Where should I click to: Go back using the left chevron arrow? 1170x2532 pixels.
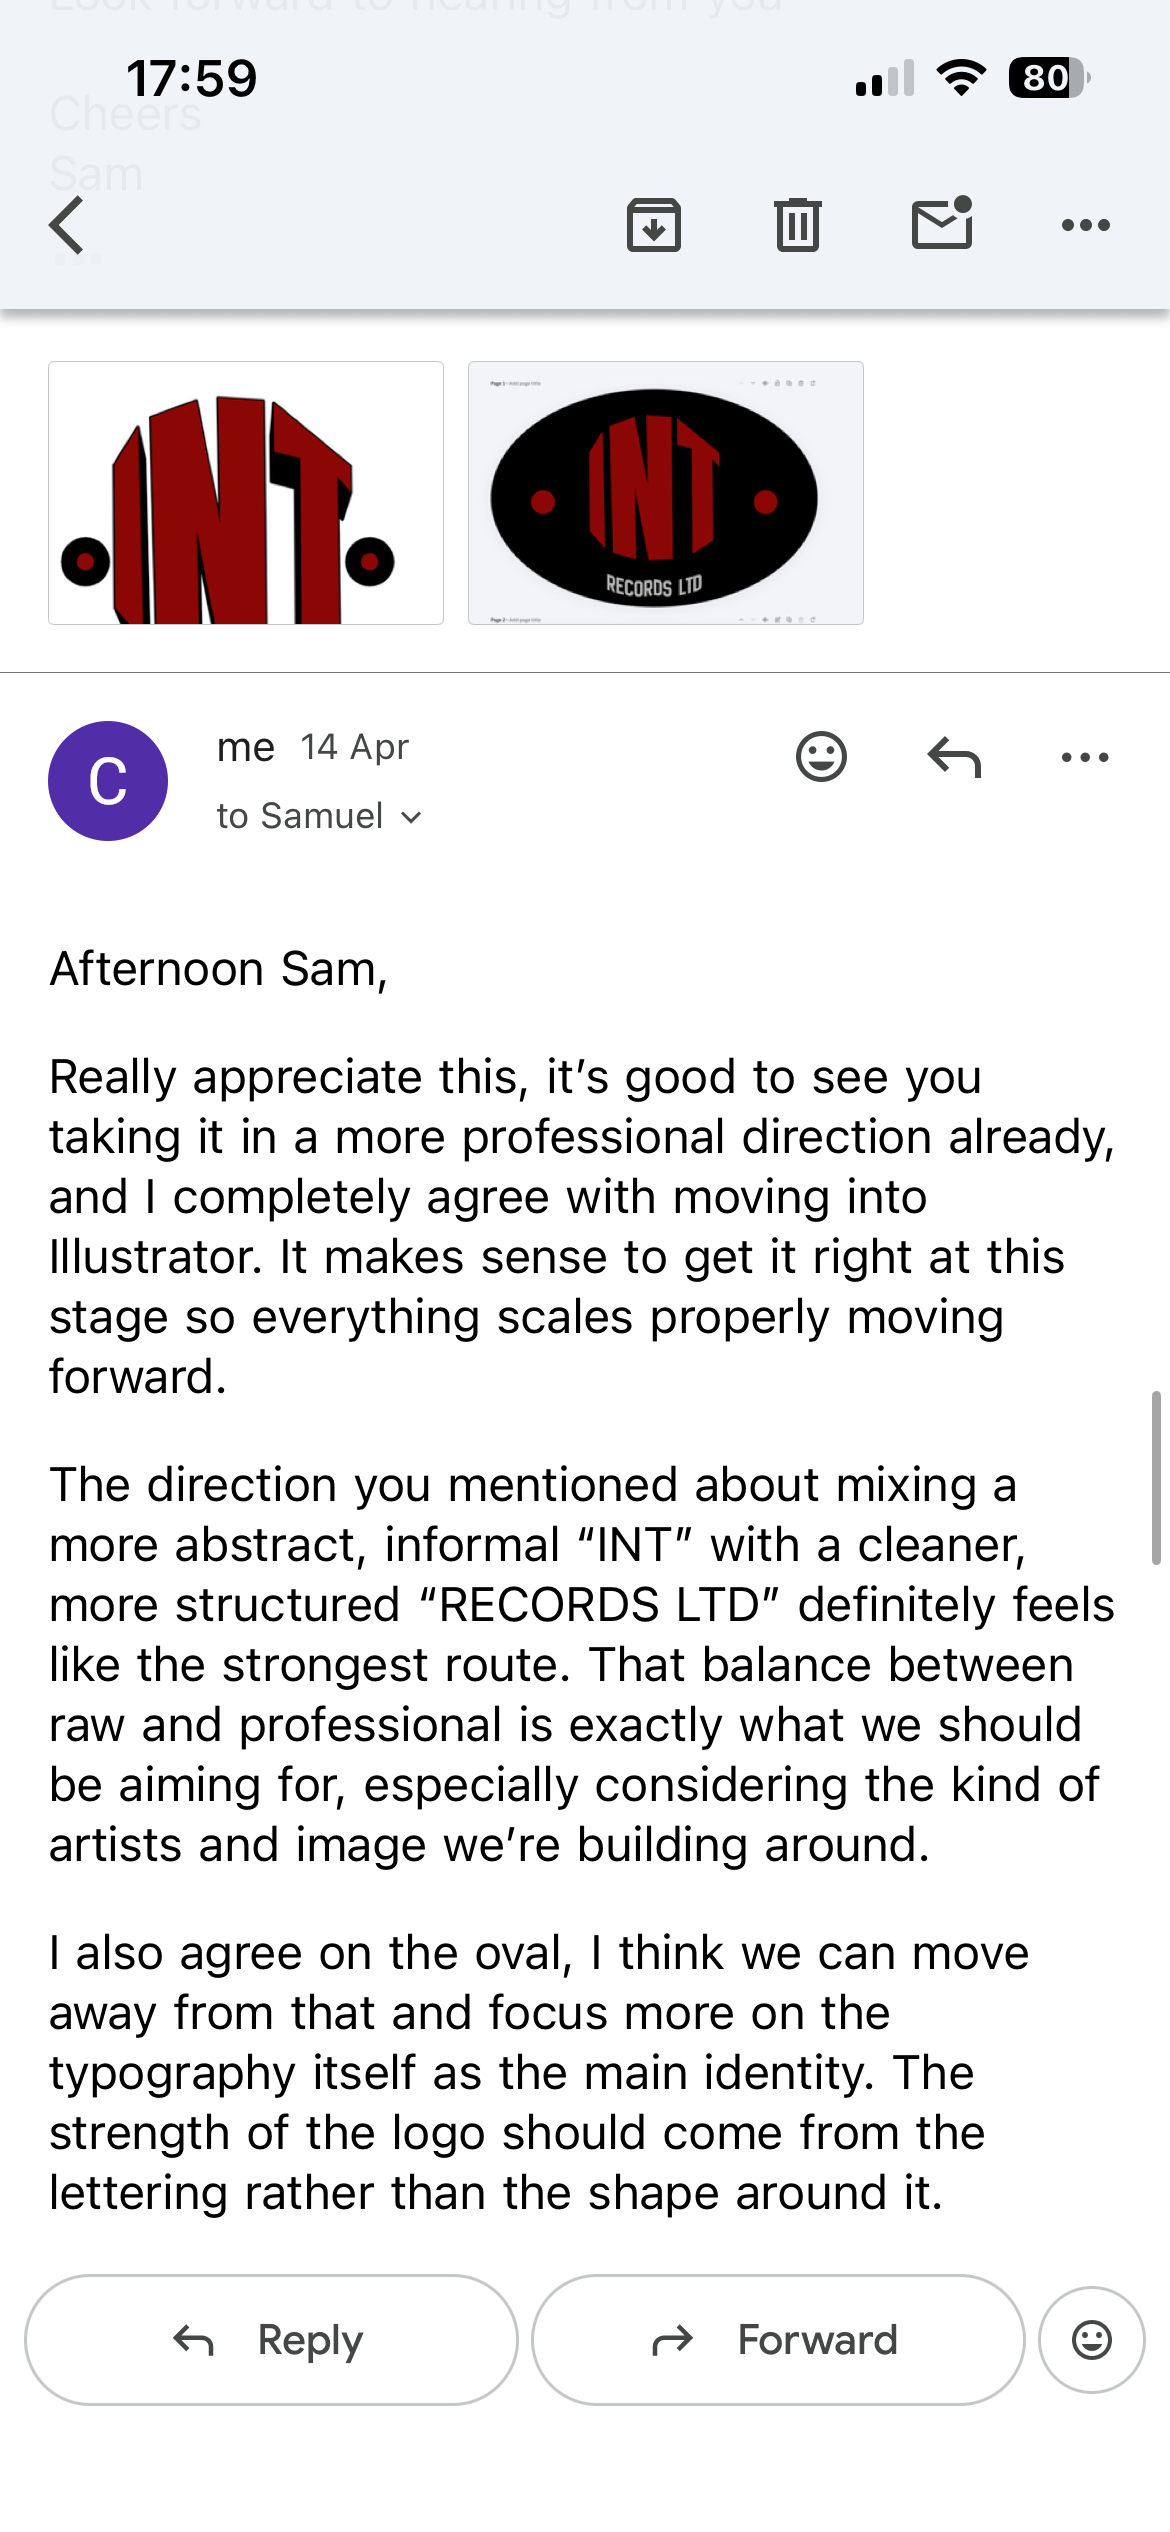[x=67, y=225]
